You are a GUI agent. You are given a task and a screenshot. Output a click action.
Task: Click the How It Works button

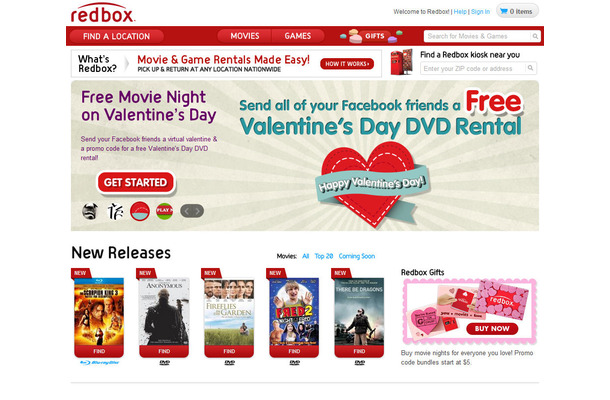pyautogui.click(x=347, y=64)
